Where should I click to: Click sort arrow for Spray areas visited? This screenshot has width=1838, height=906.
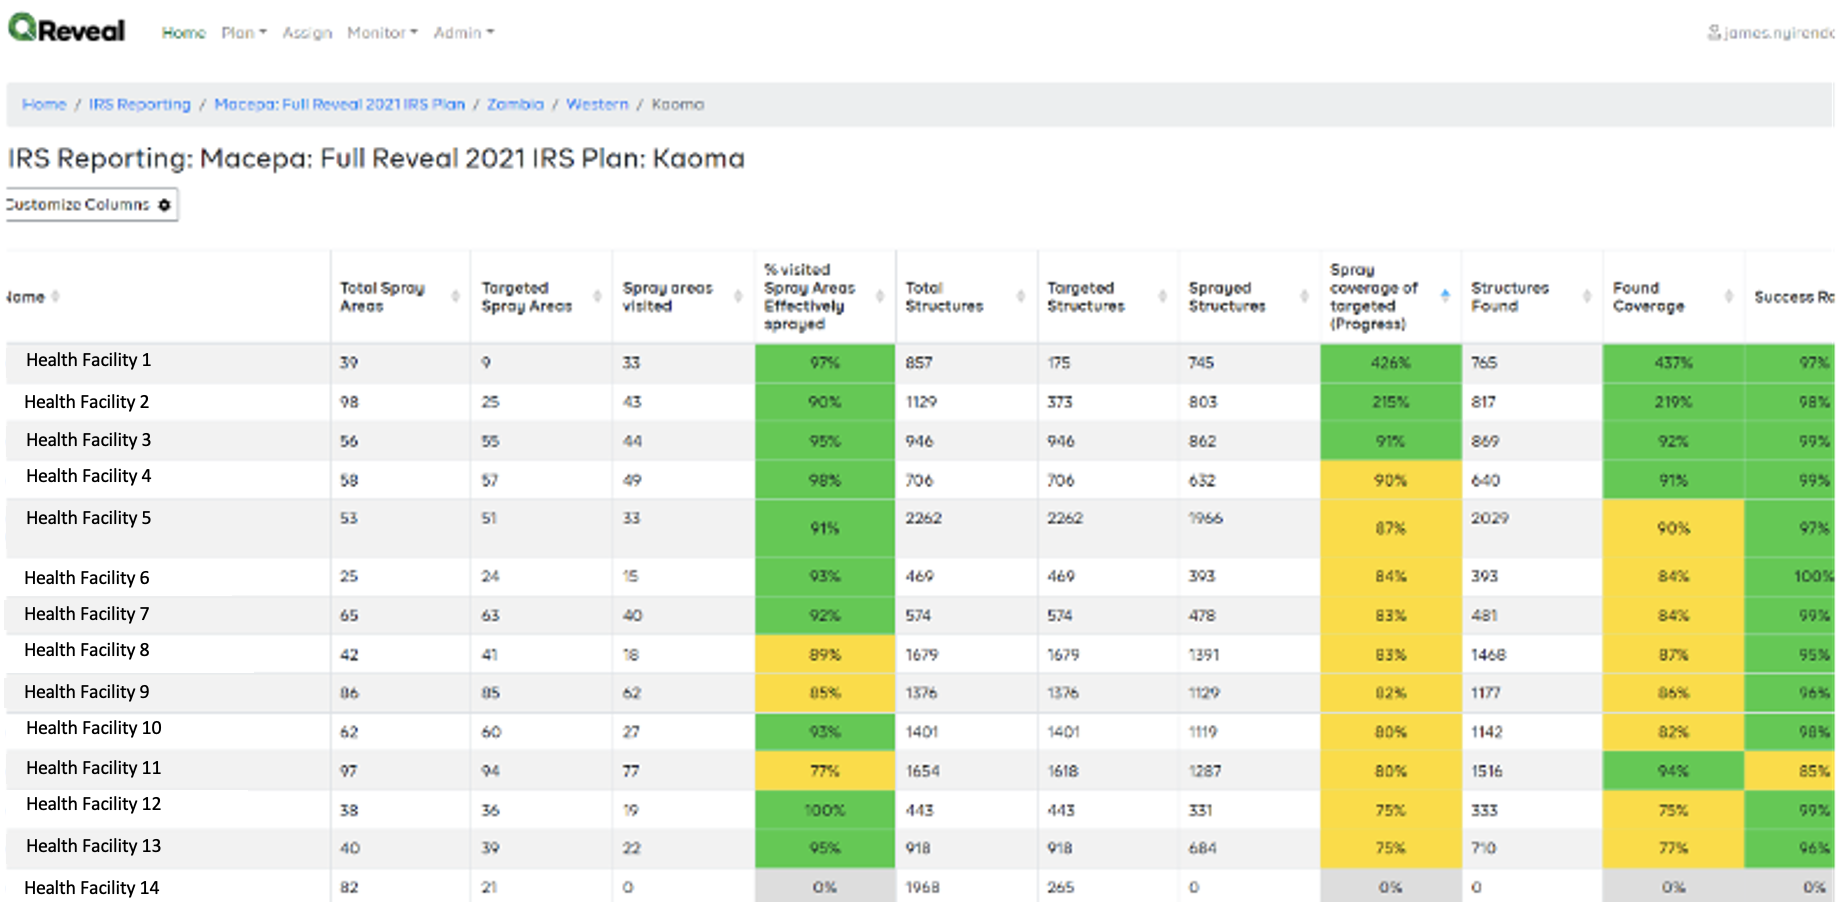pos(739,297)
